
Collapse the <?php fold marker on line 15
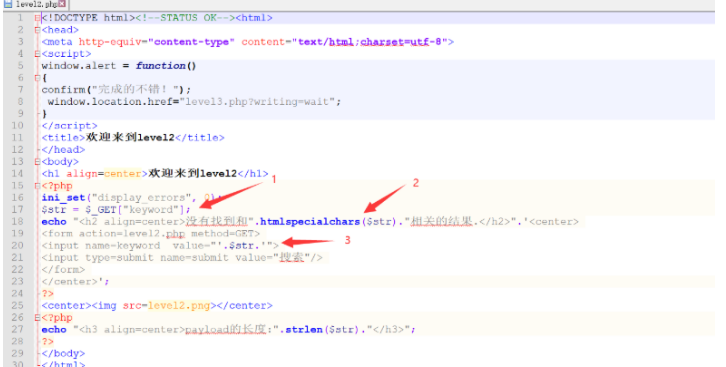(x=37, y=186)
